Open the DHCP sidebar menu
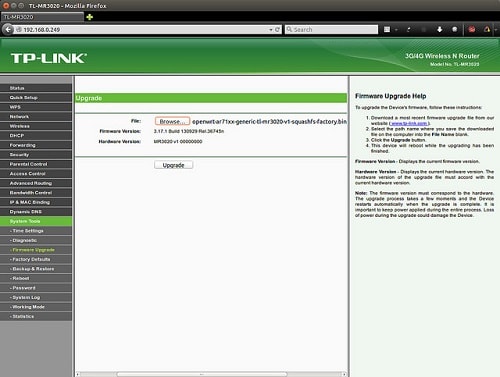Viewport: 500px width, 377px height. pos(36,136)
